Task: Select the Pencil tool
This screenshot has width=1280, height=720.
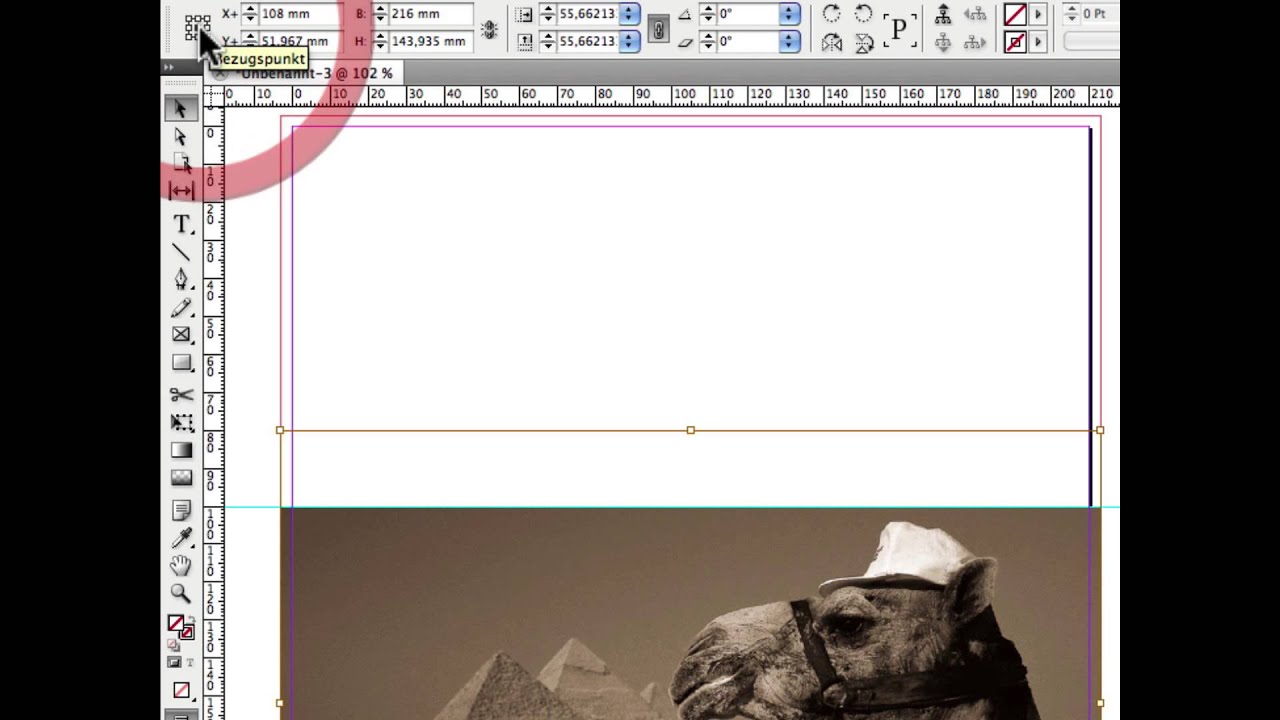Action: point(181,308)
